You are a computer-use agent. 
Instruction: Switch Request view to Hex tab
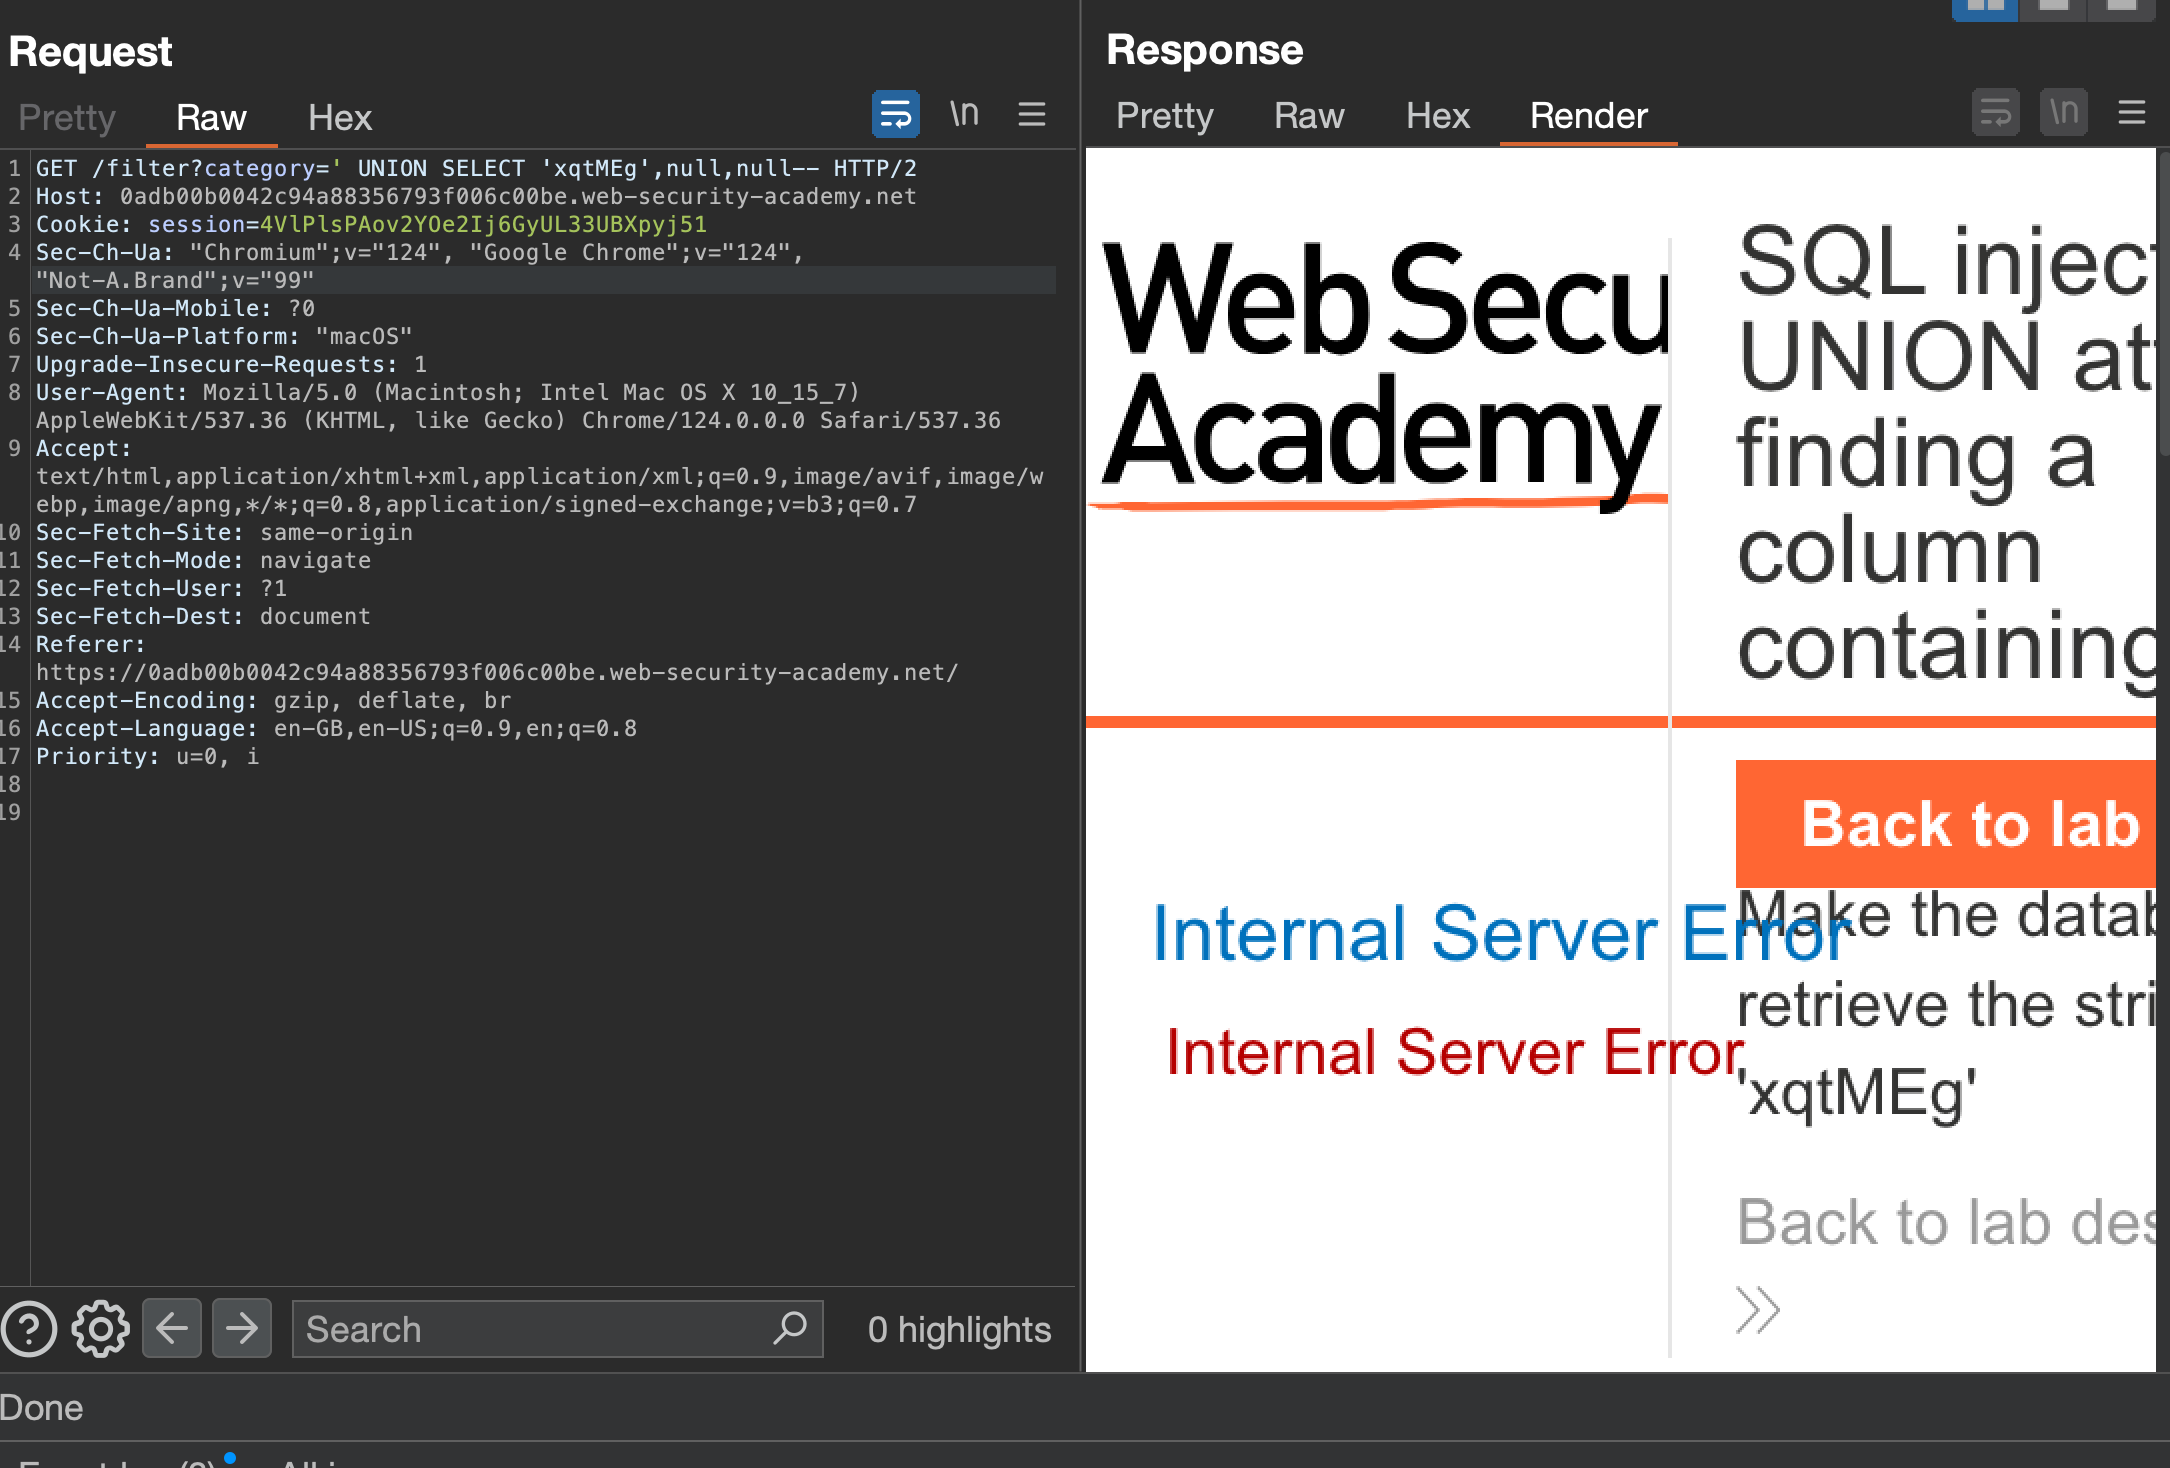click(x=339, y=118)
